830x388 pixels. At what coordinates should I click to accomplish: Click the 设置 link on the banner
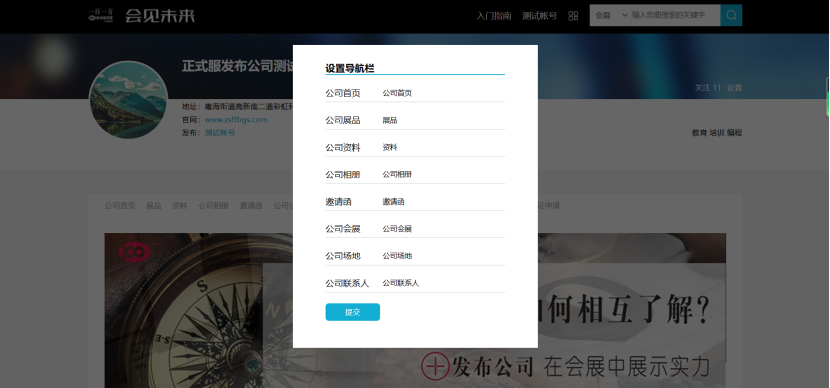734,88
